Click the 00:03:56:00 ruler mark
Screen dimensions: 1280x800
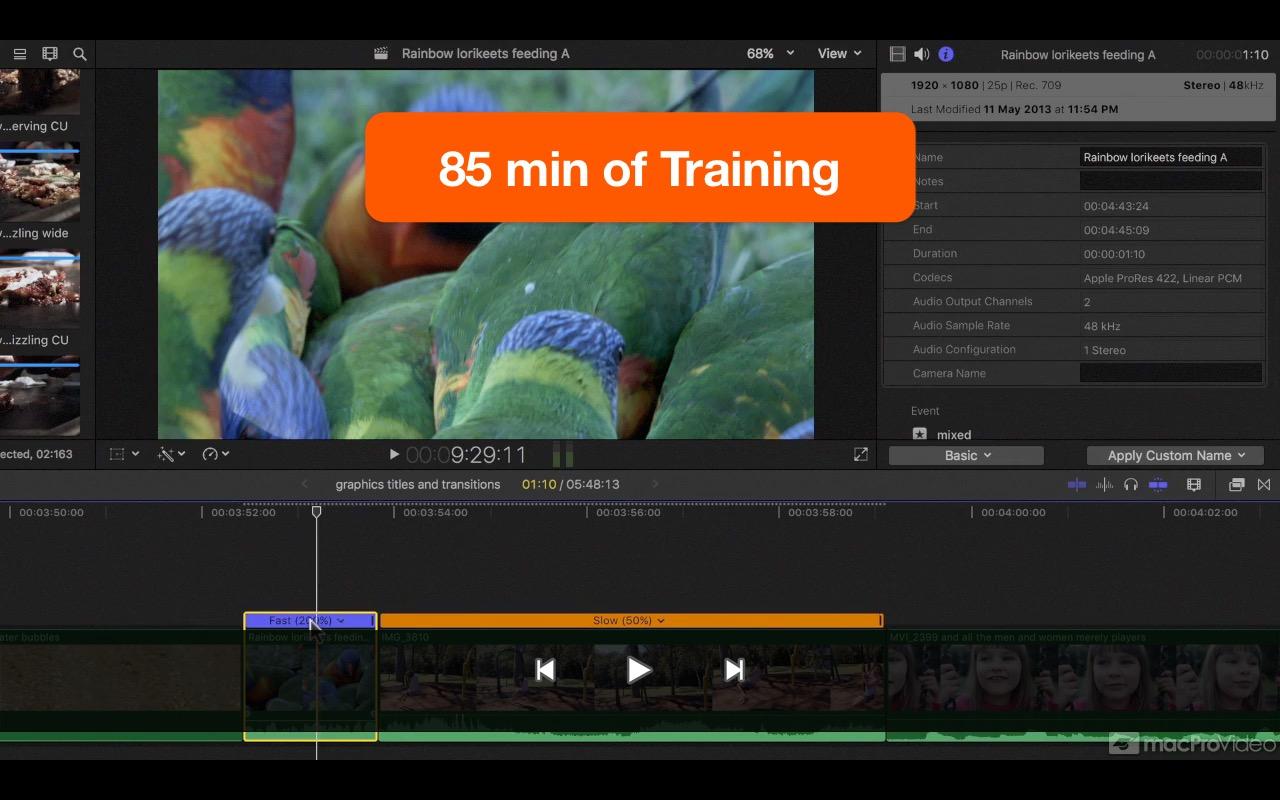click(x=629, y=513)
